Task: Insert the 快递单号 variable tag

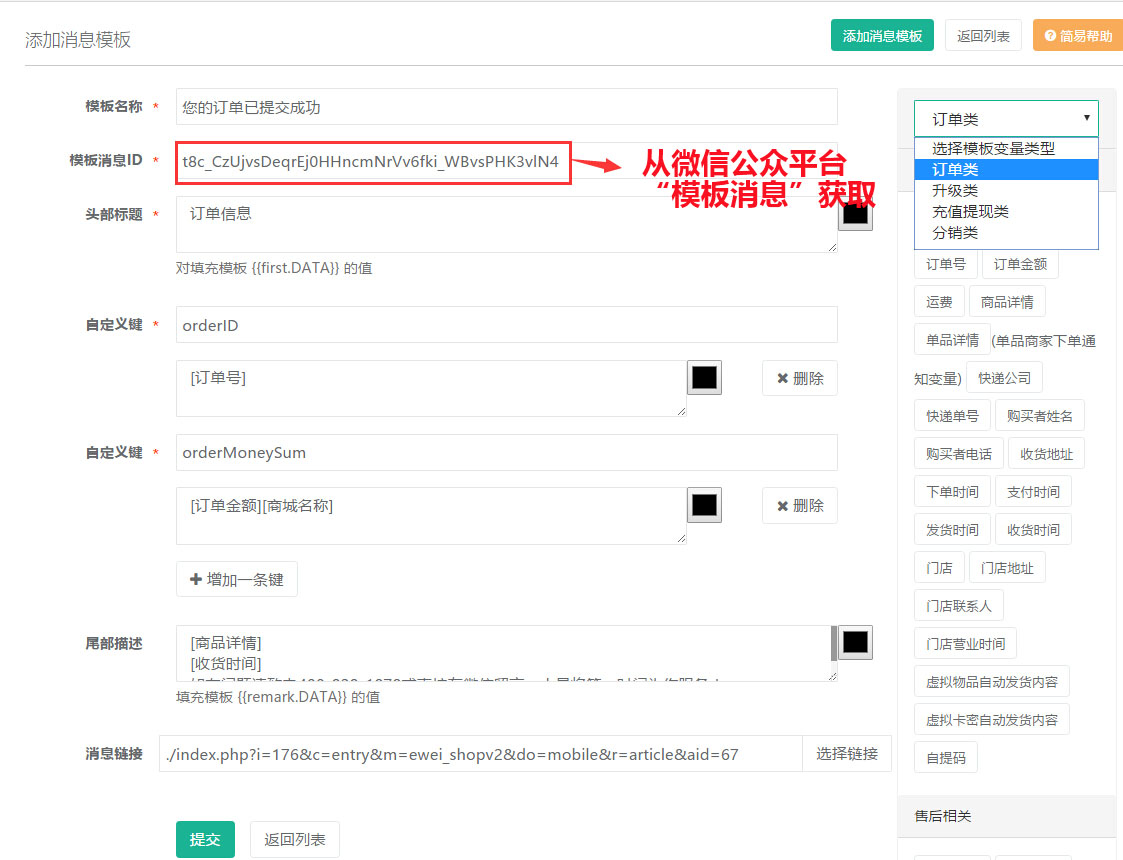Action: coord(952,416)
